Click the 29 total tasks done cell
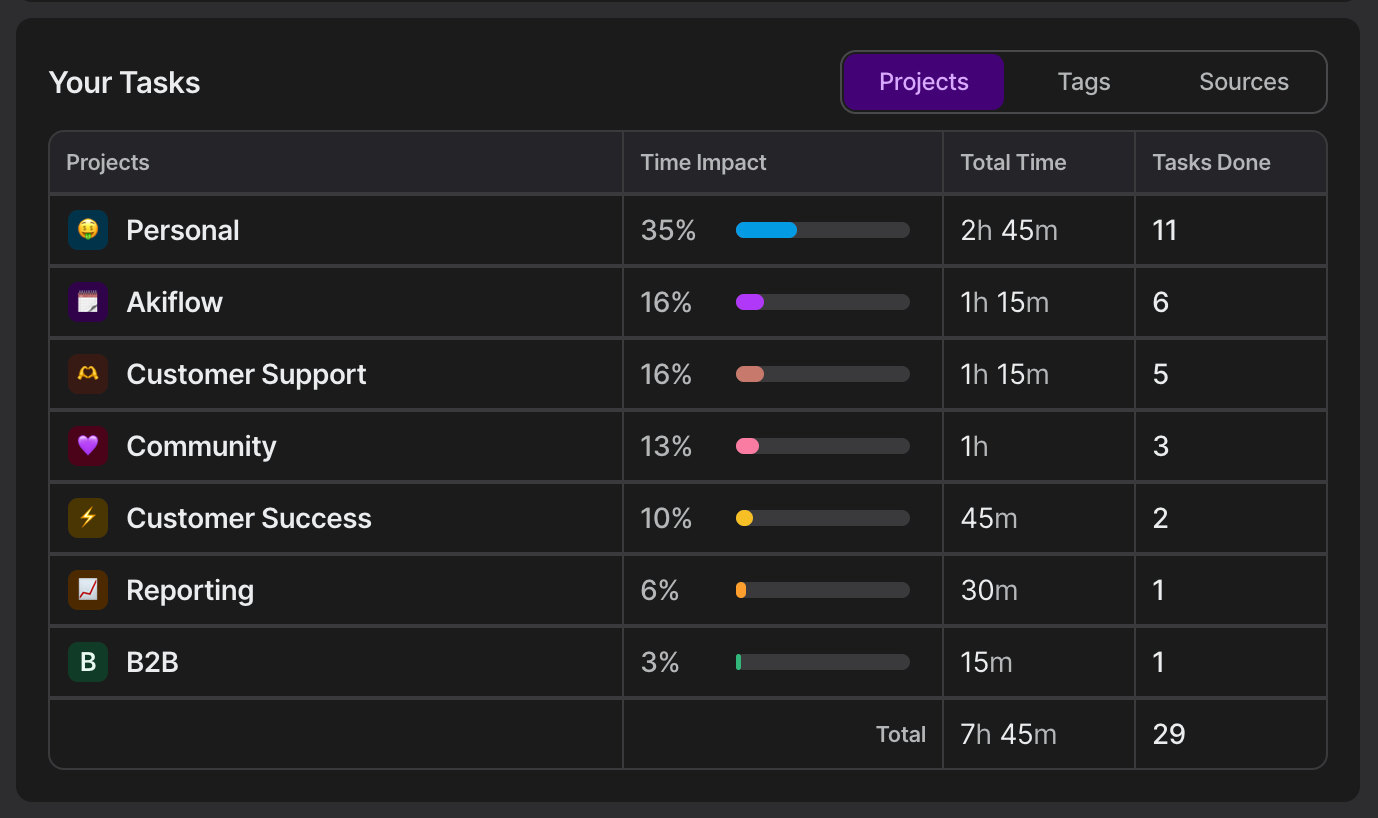The height and width of the screenshot is (818, 1378). pos(1169,734)
